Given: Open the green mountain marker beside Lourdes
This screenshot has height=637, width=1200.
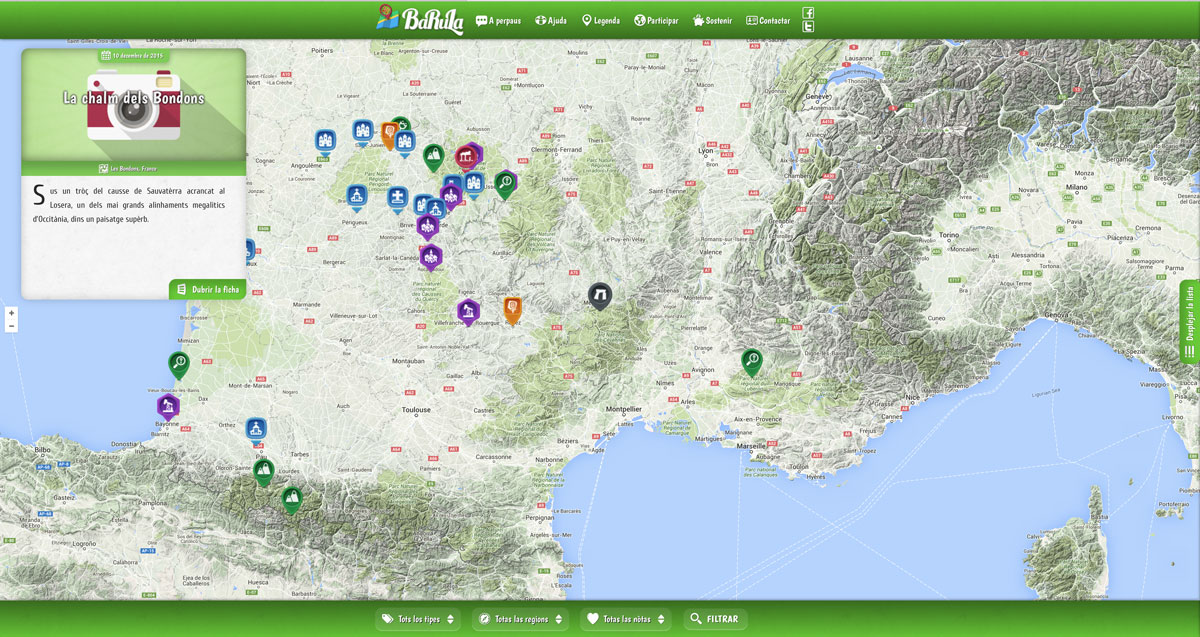Looking at the screenshot, I should click(263, 471).
